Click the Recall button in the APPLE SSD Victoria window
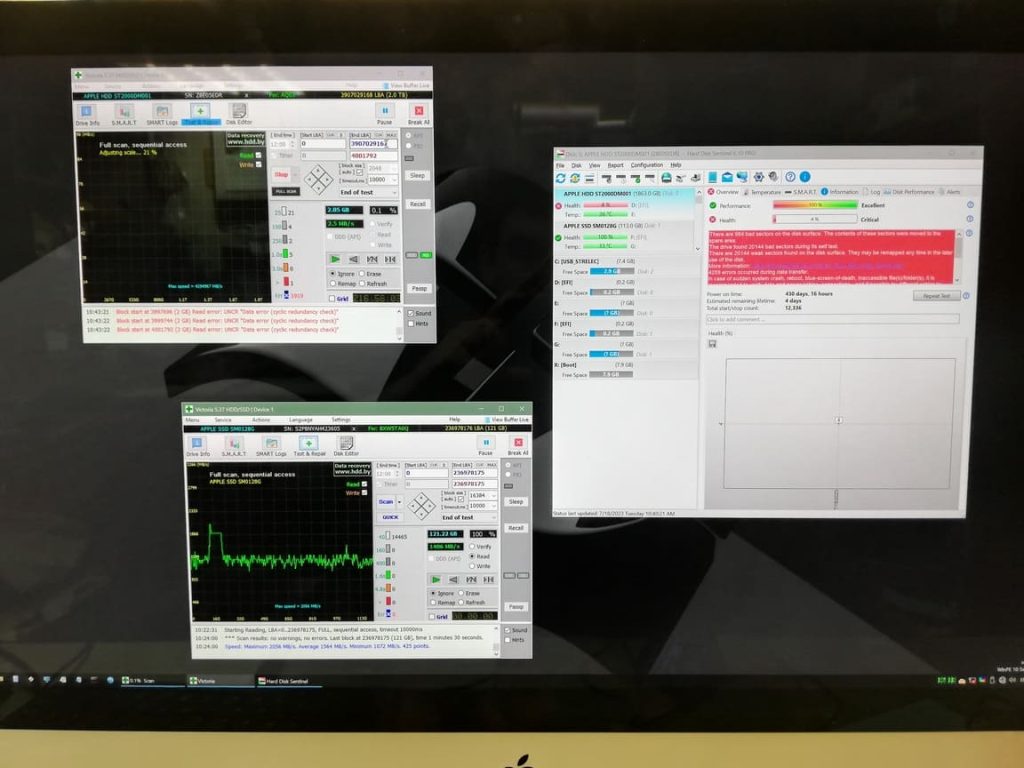Image resolution: width=1024 pixels, height=768 pixels. [516, 528]
